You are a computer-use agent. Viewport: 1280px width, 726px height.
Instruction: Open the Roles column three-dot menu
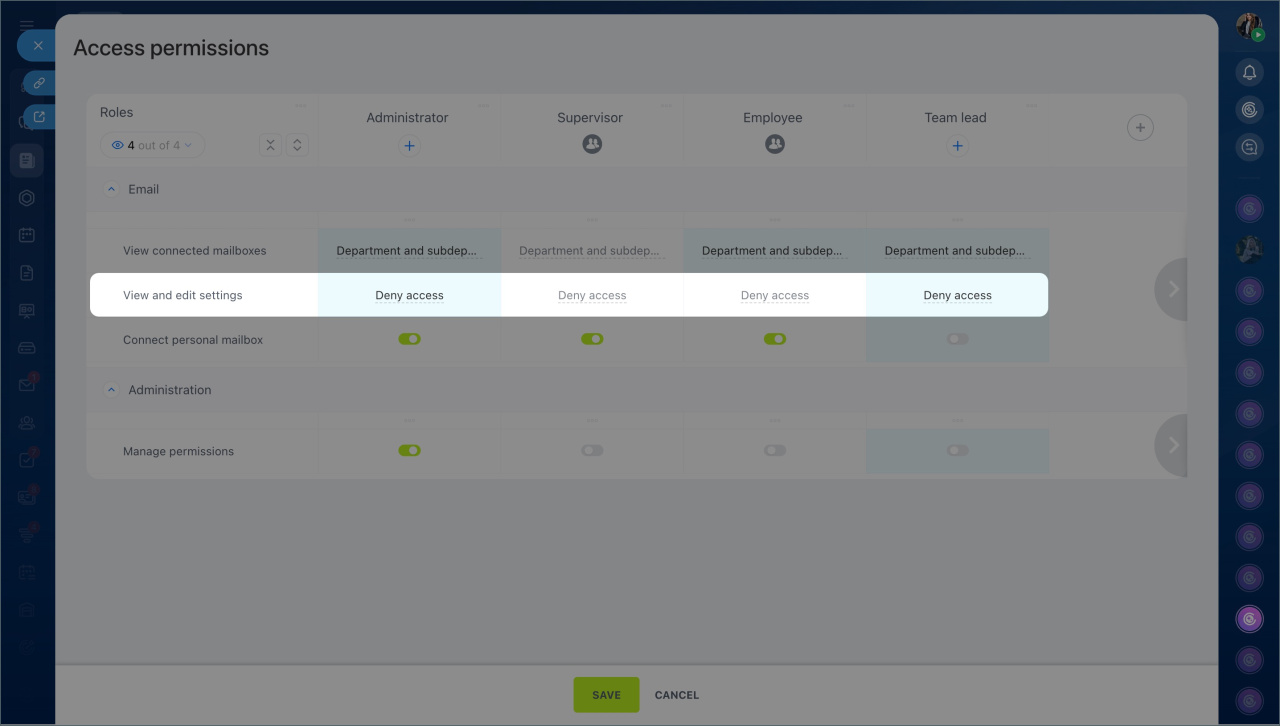coord(301,106)
